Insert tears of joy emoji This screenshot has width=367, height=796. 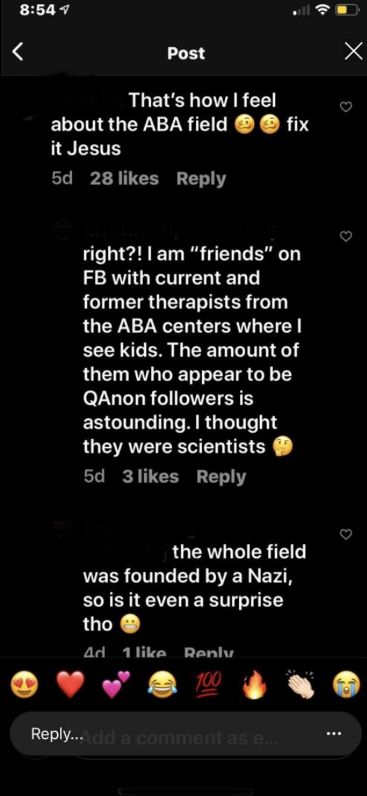tap(161, 687)
